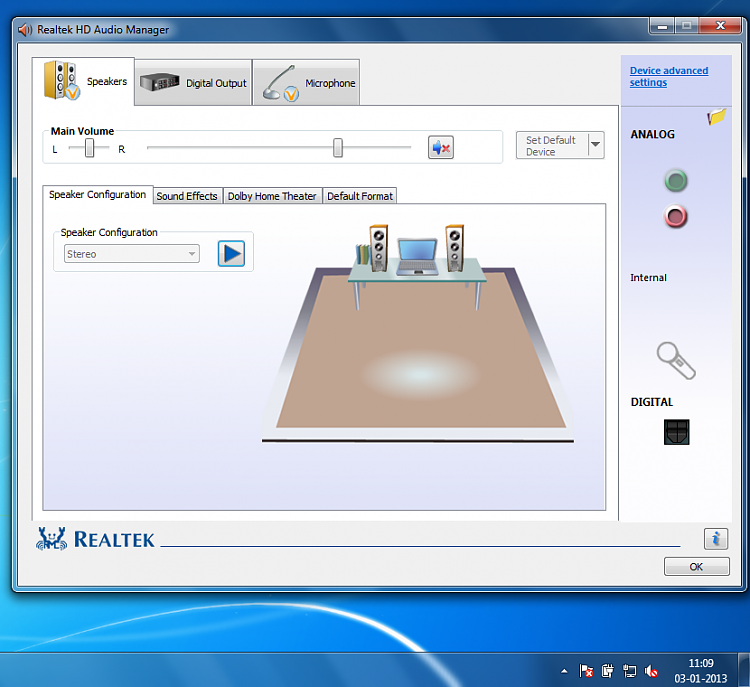Open the taskbar clock showing 11:09
Viewport: 750px width, 687px height.
click(x=701, y=671)
